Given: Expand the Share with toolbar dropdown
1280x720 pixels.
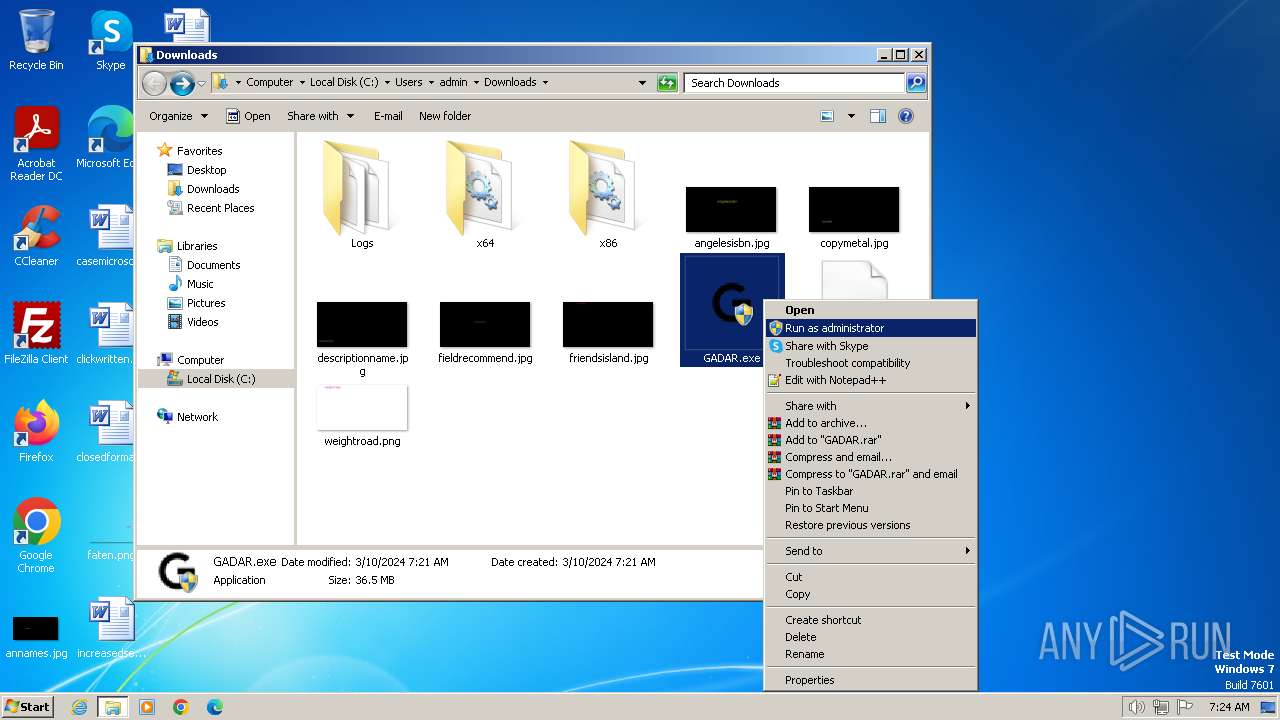Looking at the screenshot, I should click(x=321, y=116).
